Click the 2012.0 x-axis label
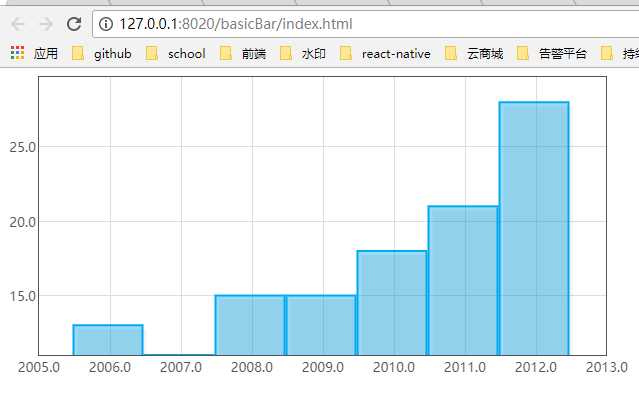 click(536, 367)
